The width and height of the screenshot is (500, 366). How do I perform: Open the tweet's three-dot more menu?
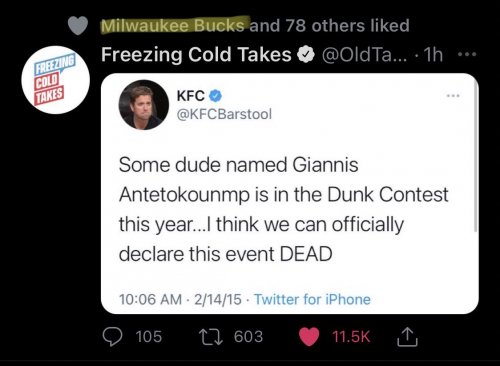467,54
